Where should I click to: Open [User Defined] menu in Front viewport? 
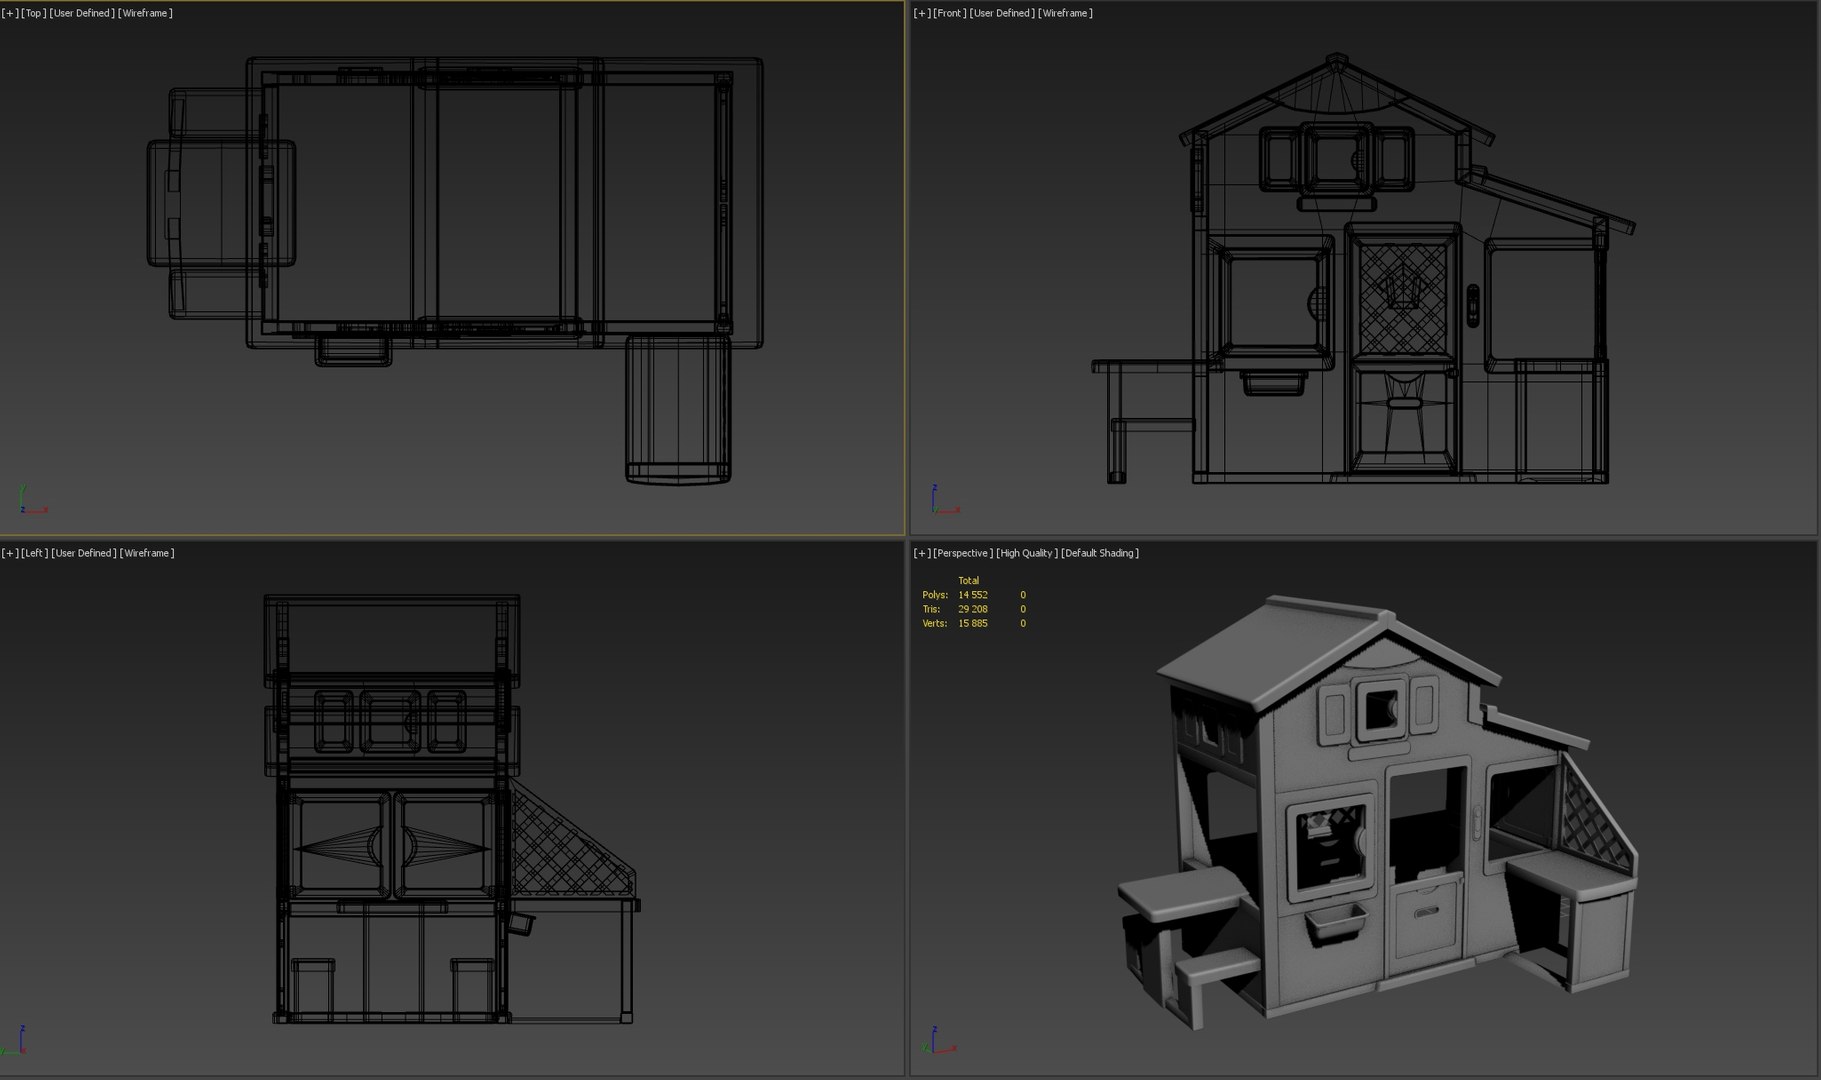tap(1002, 13)
